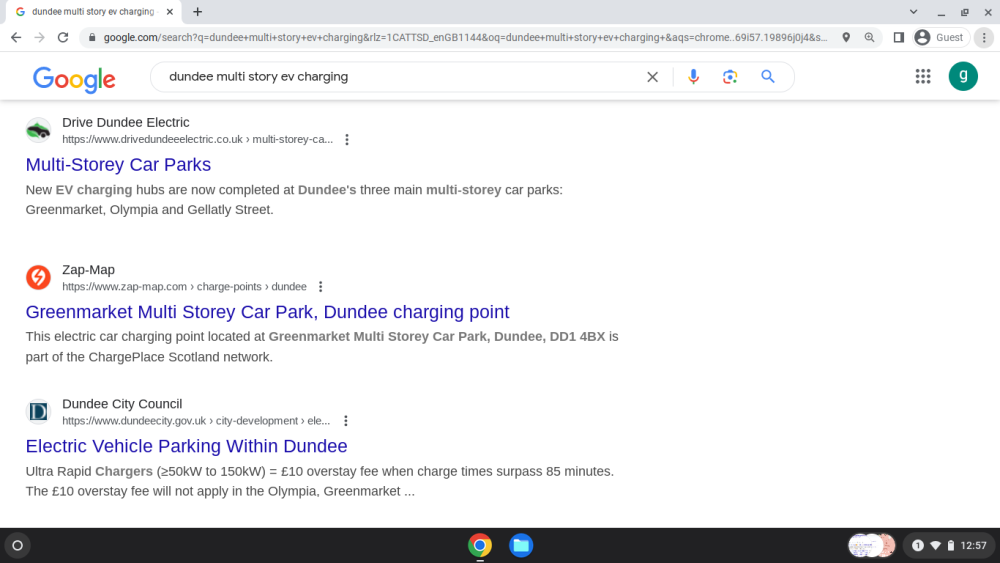The width and height of the screenshot is (1000, 563).
Task: Open Greenmarket Multi Storey Car Park result
Action: (267, 312)
